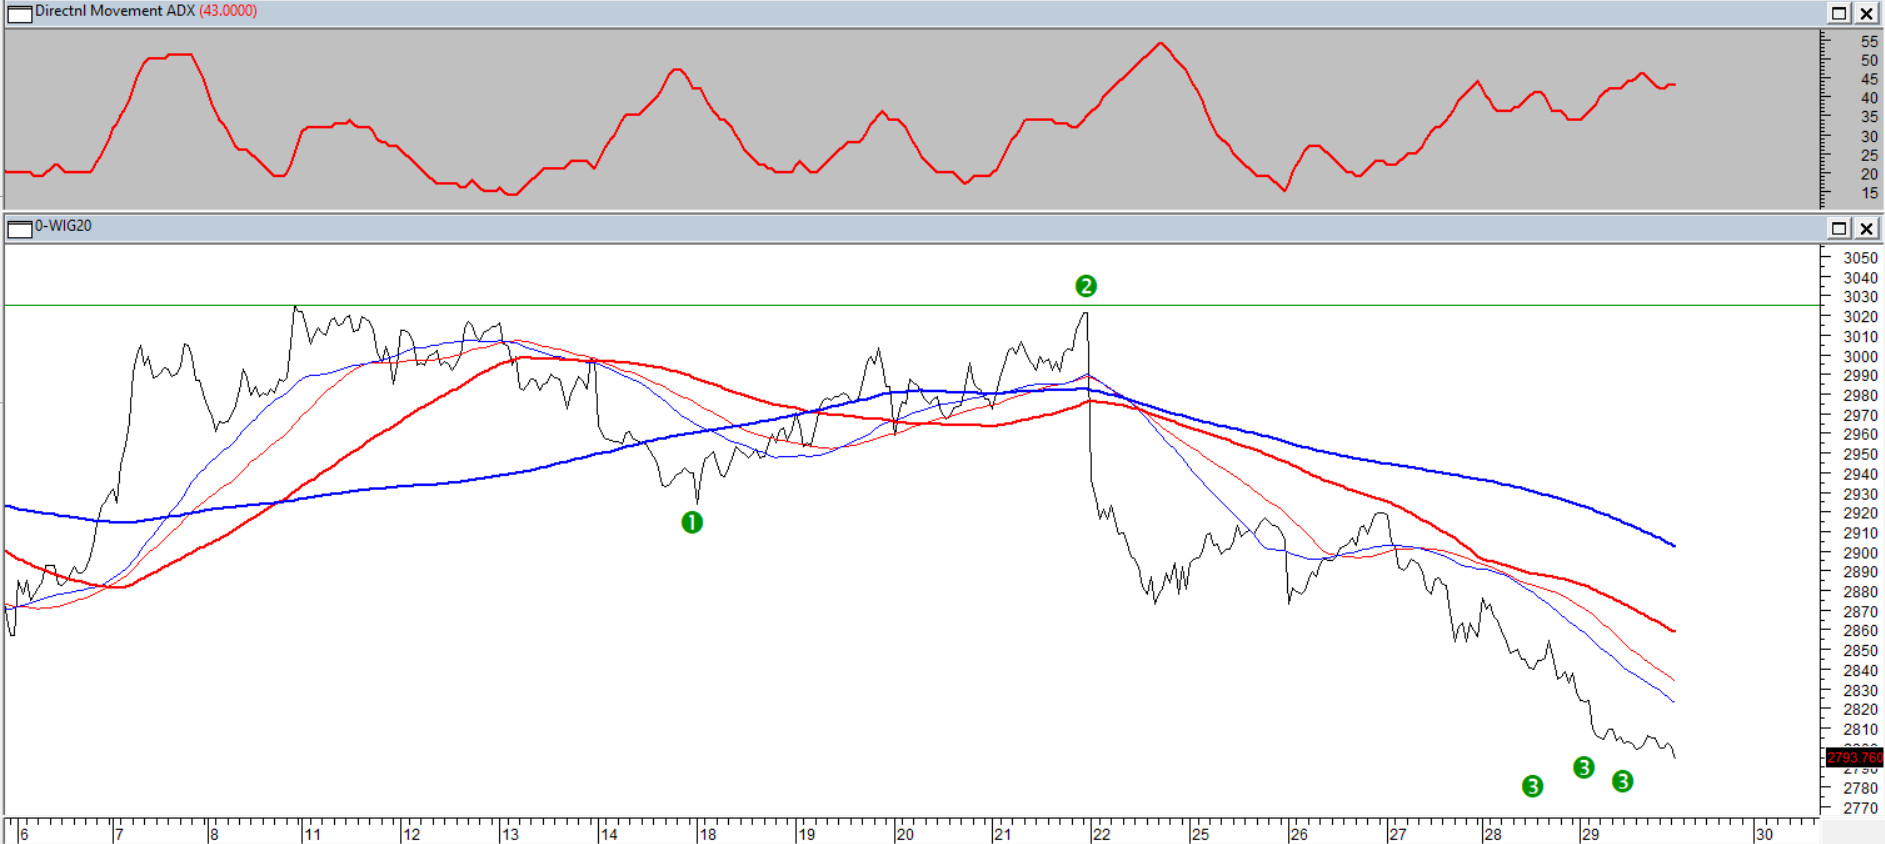Click the 55 level on ADX scale
The image size is (1885, 844).
coord(1868,42)
